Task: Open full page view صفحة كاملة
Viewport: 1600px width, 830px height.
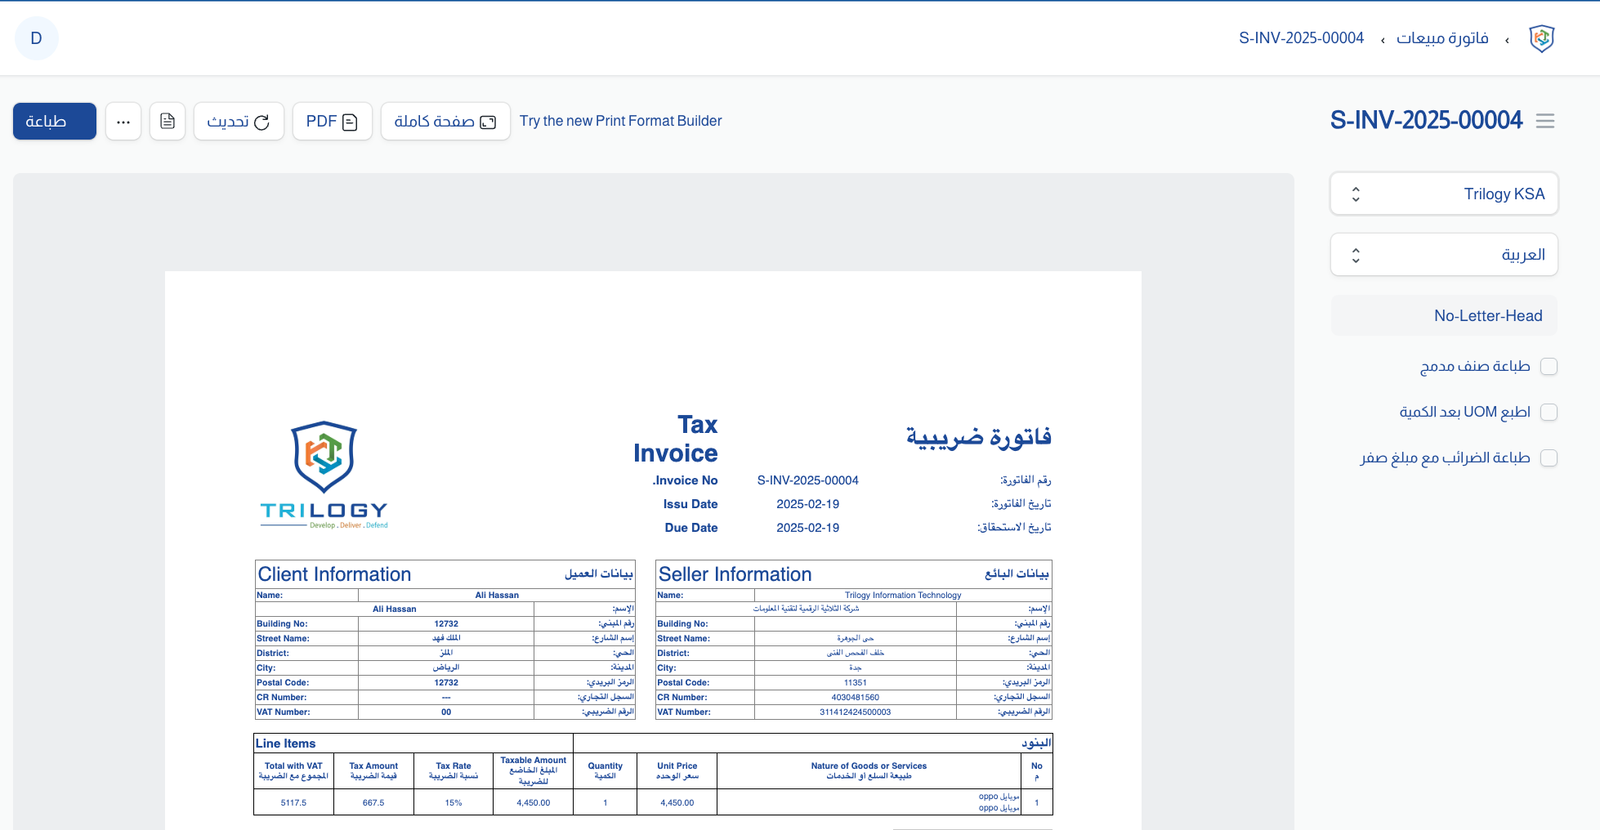Action: [x=445, y=122]
